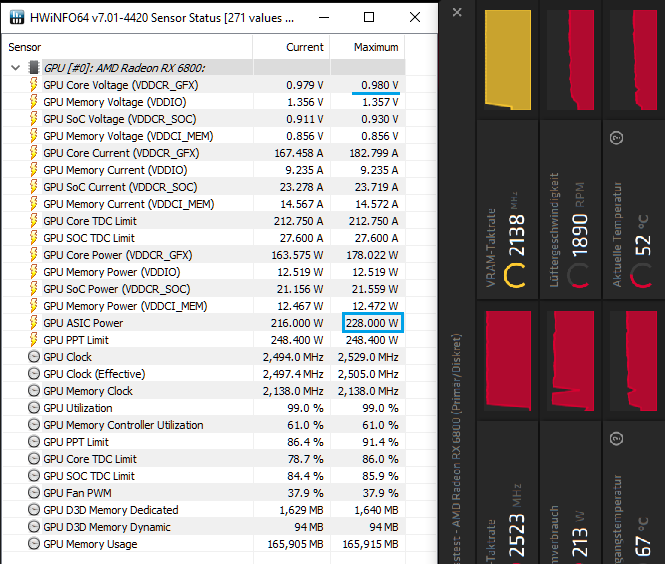The image size is (665, 564).
Task: Close the HWiNFO64 Sensor Status window
Action: (x=415, y=17)
